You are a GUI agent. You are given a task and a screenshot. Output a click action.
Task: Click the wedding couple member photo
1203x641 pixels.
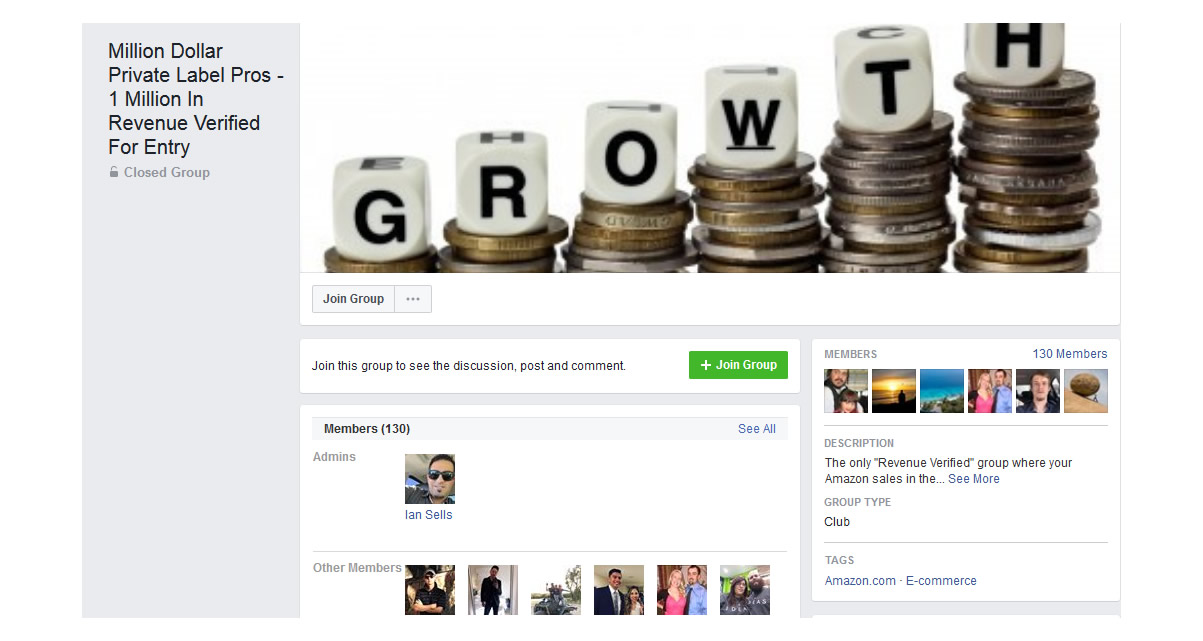click(619, 590)
